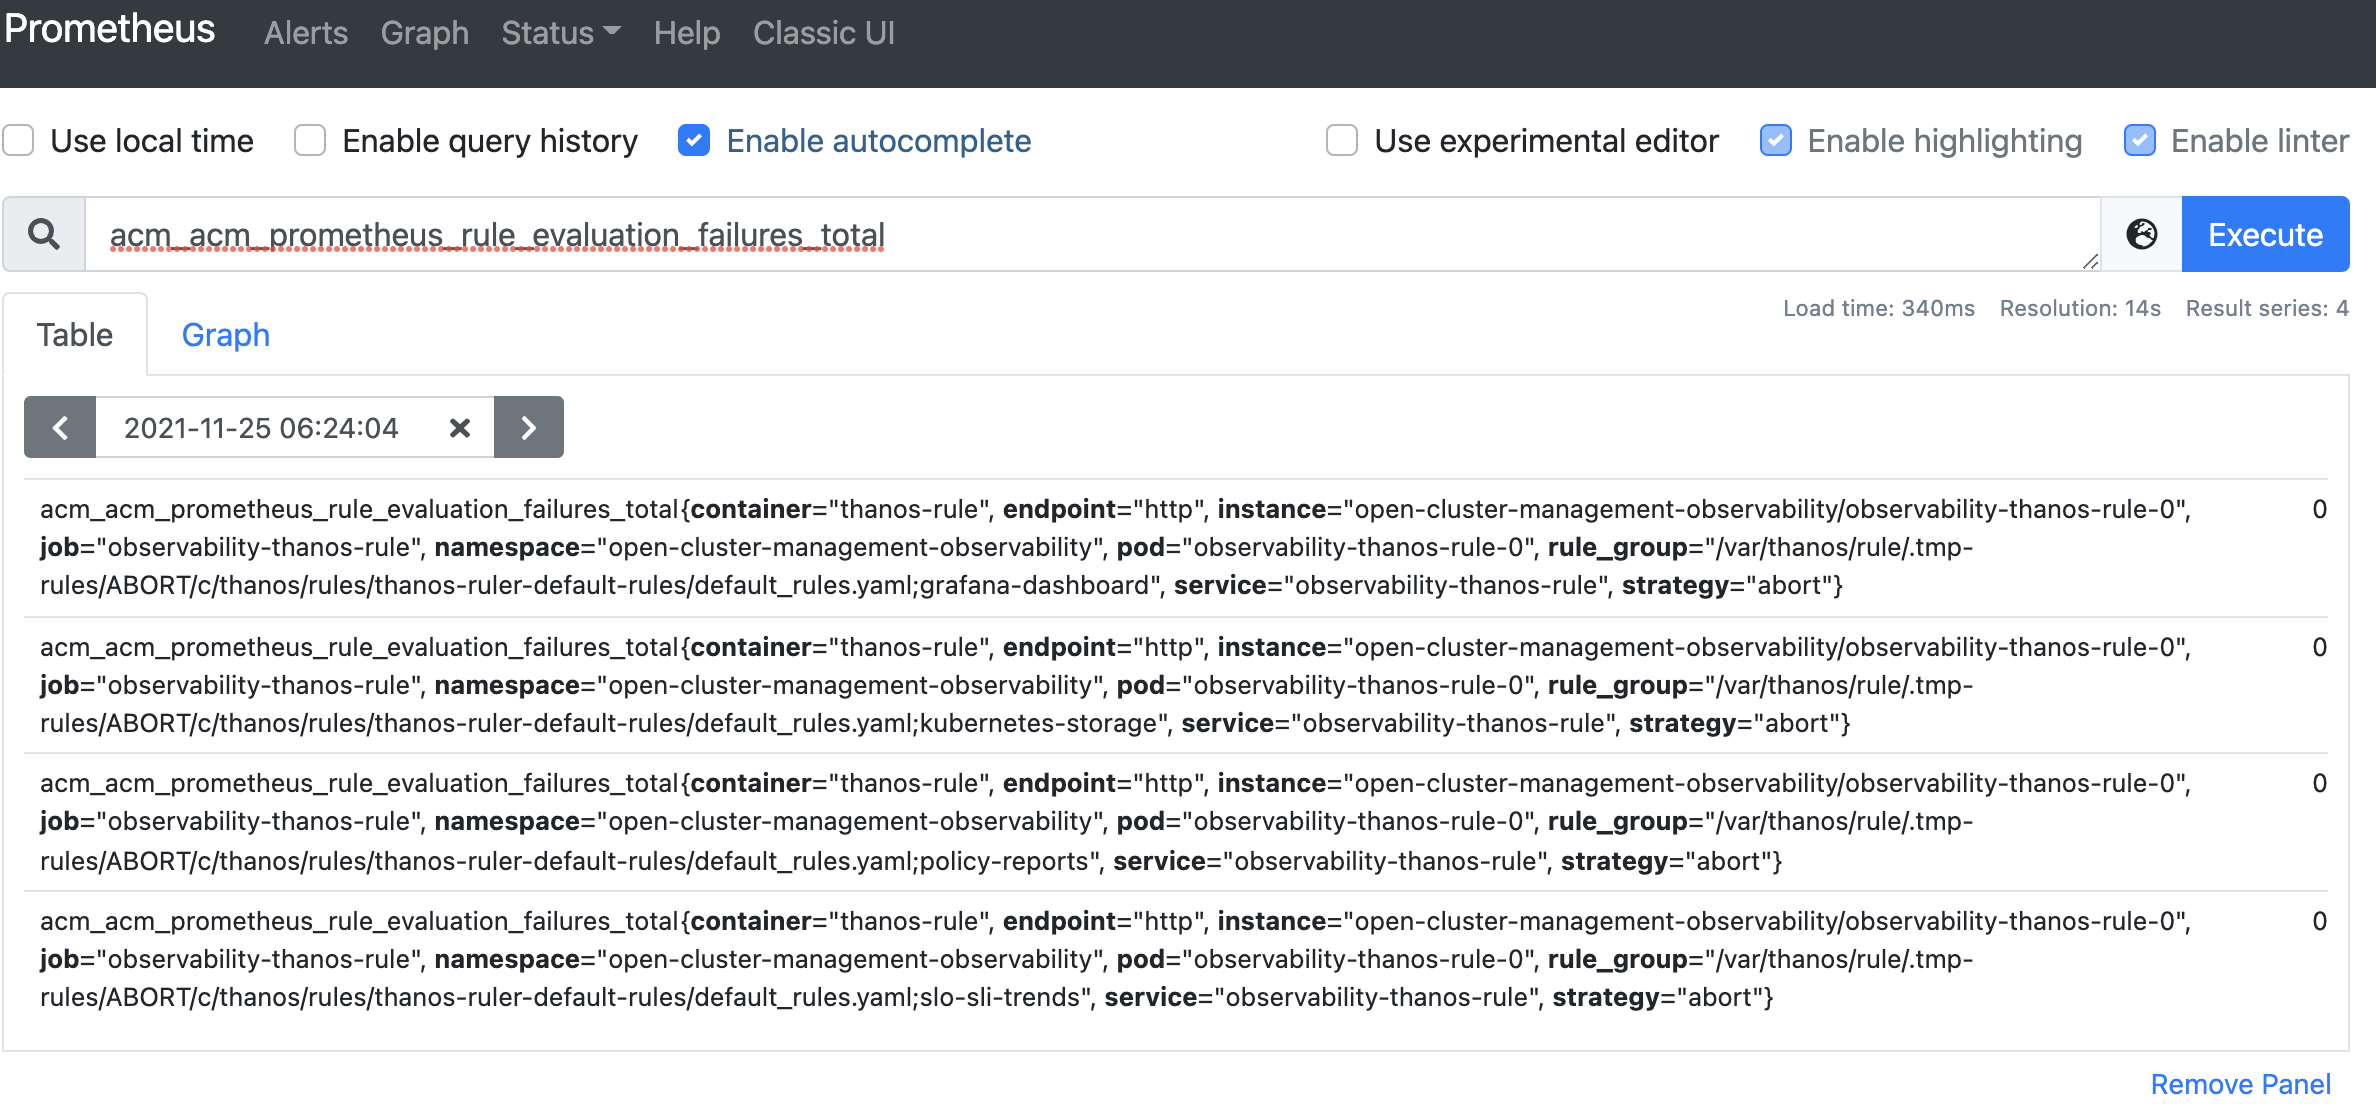
Task: Execute the PromQL query
Action: tap(2264, 234)
